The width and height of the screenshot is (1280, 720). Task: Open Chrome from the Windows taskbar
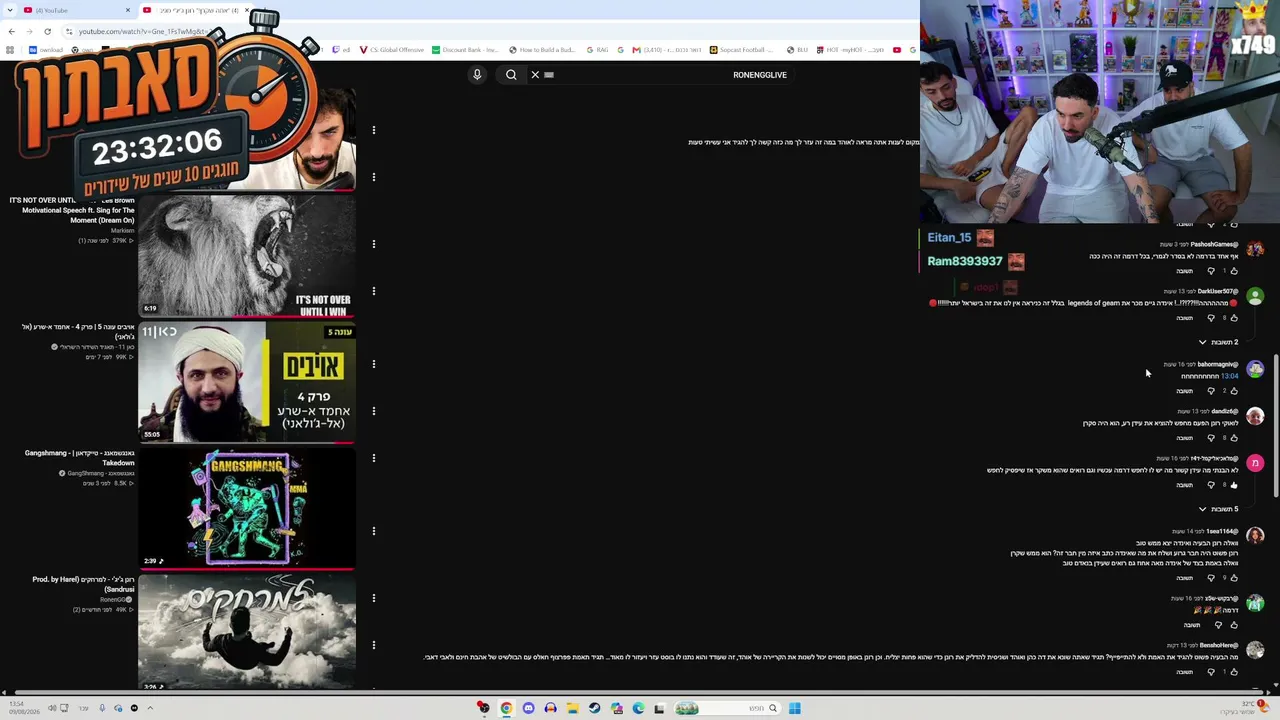coord(506,708)
